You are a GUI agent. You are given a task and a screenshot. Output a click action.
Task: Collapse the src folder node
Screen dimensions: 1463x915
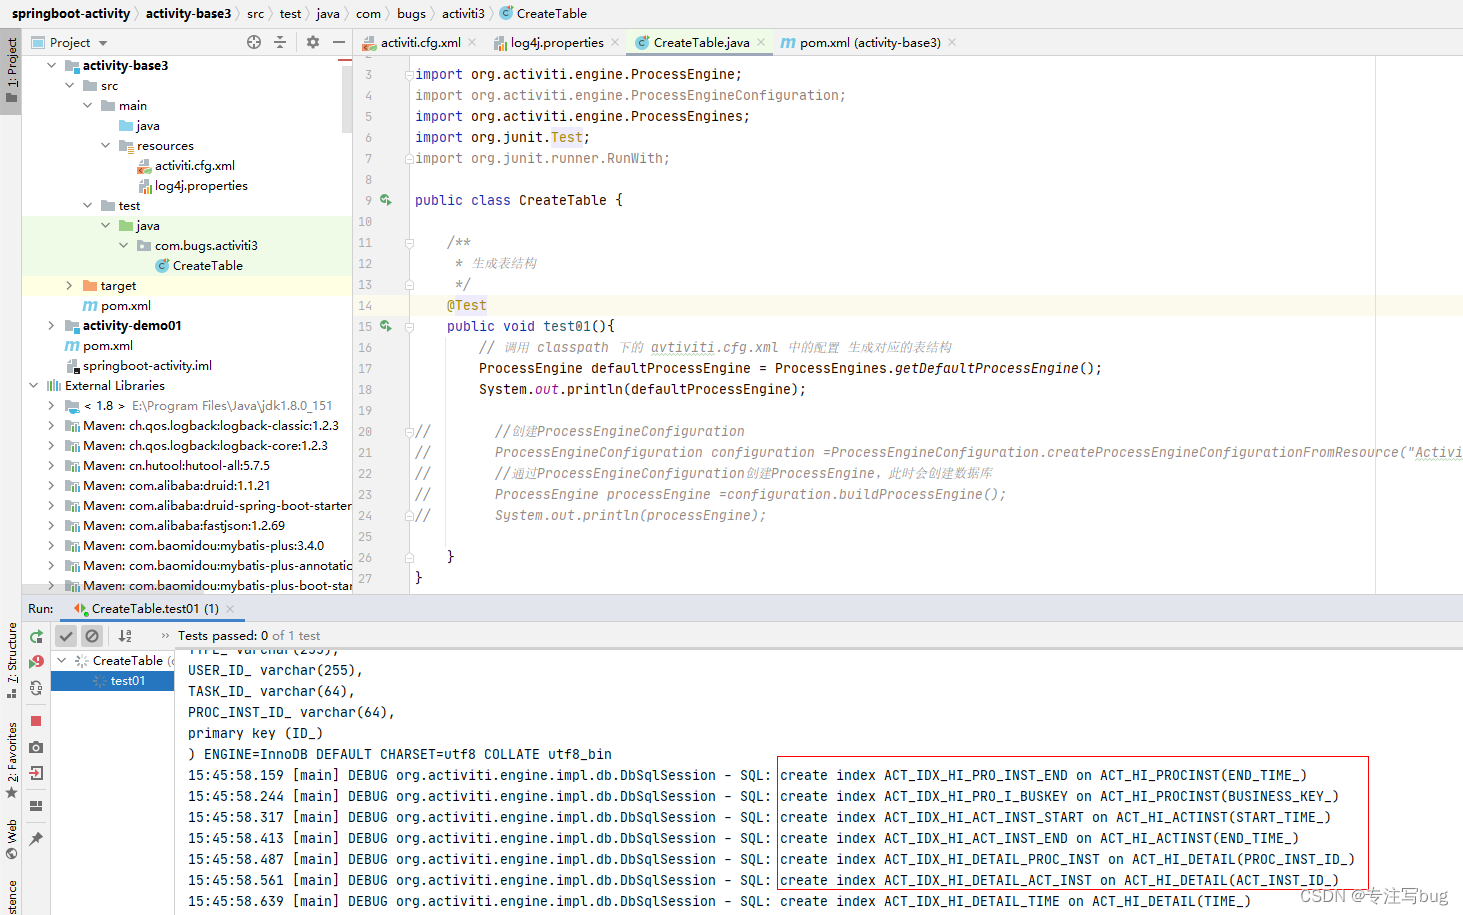click(70, 85)
